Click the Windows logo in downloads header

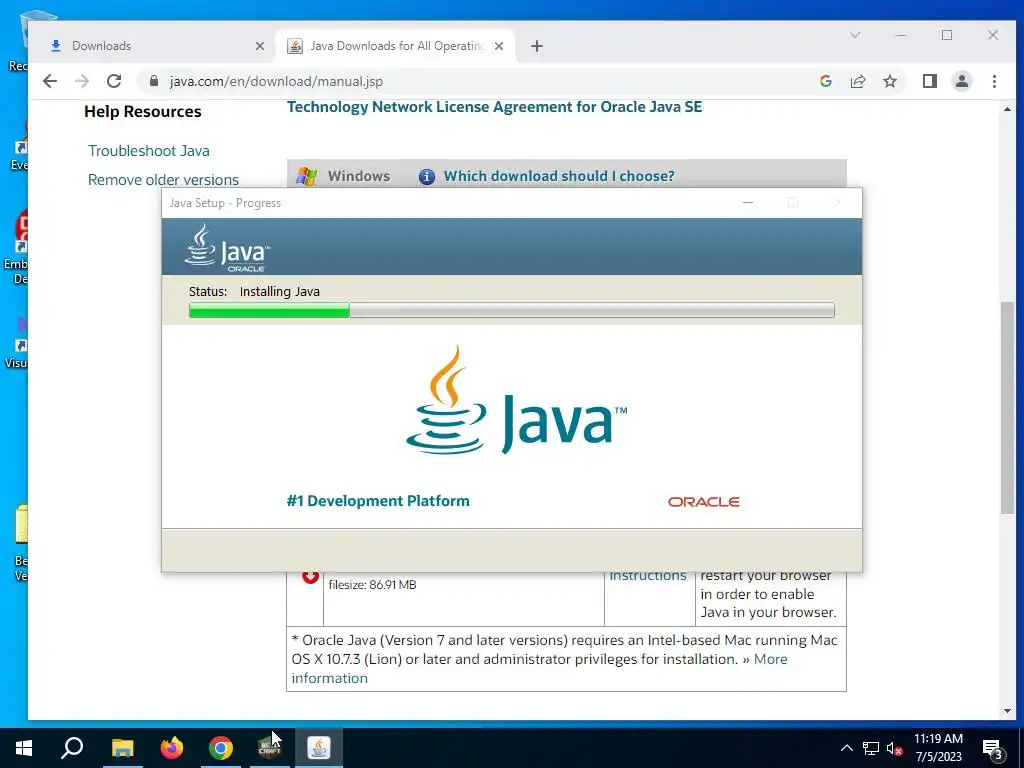coord(306,176)
